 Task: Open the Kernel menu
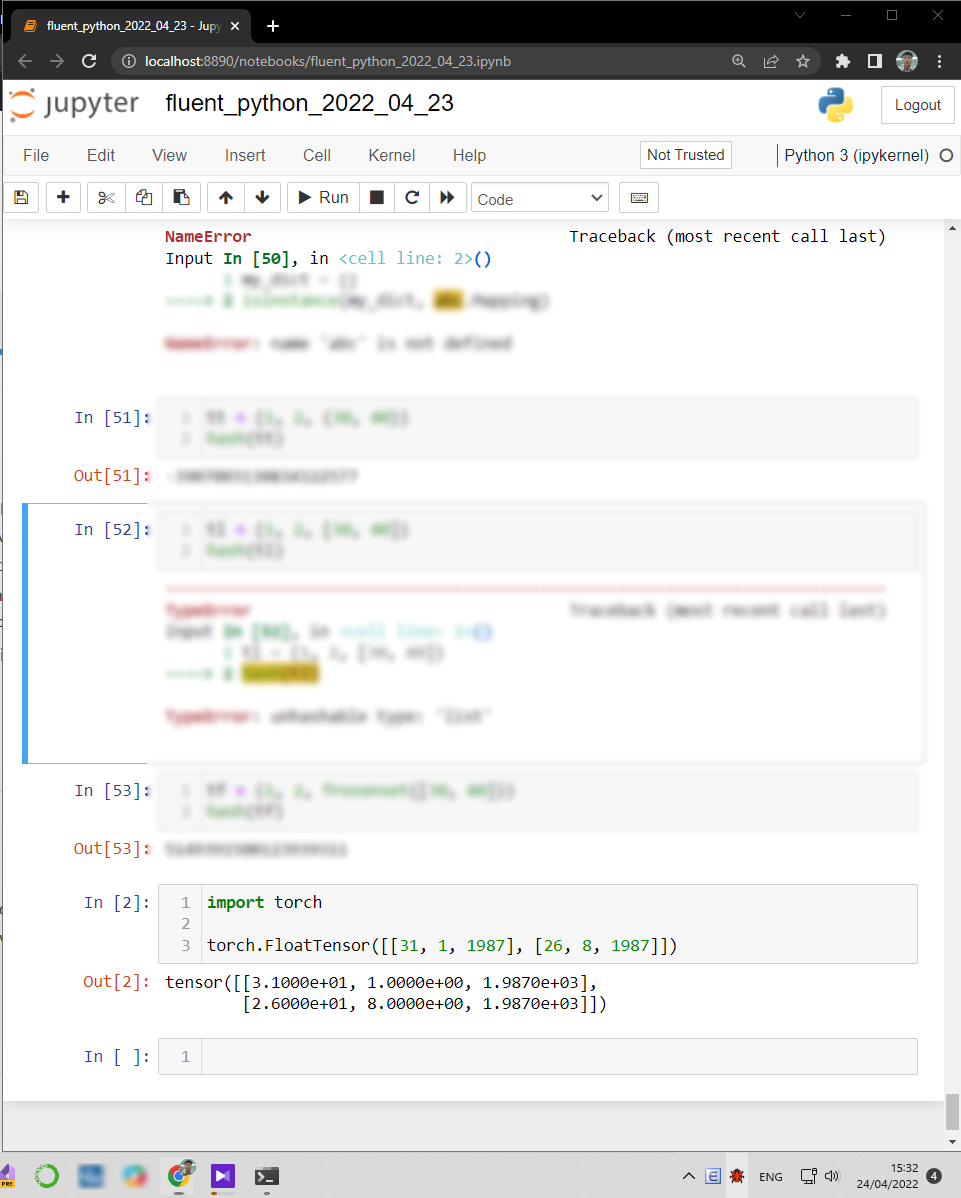click(392, 155)
